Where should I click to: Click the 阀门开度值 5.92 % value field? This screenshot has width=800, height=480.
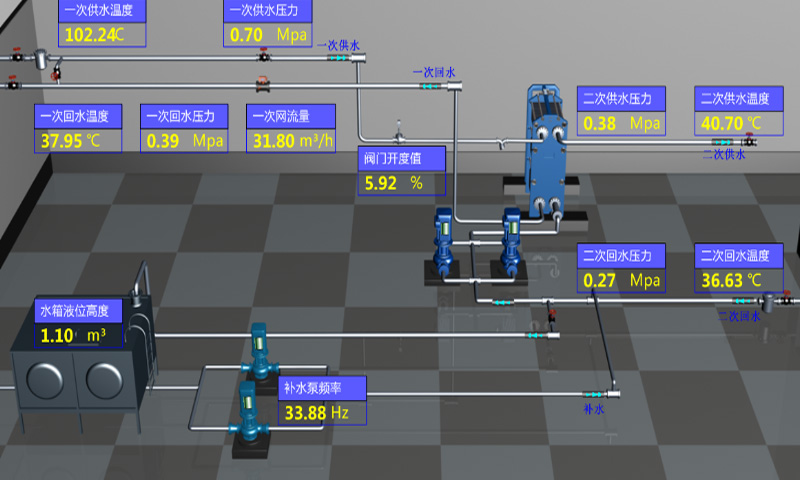[402, 183]
